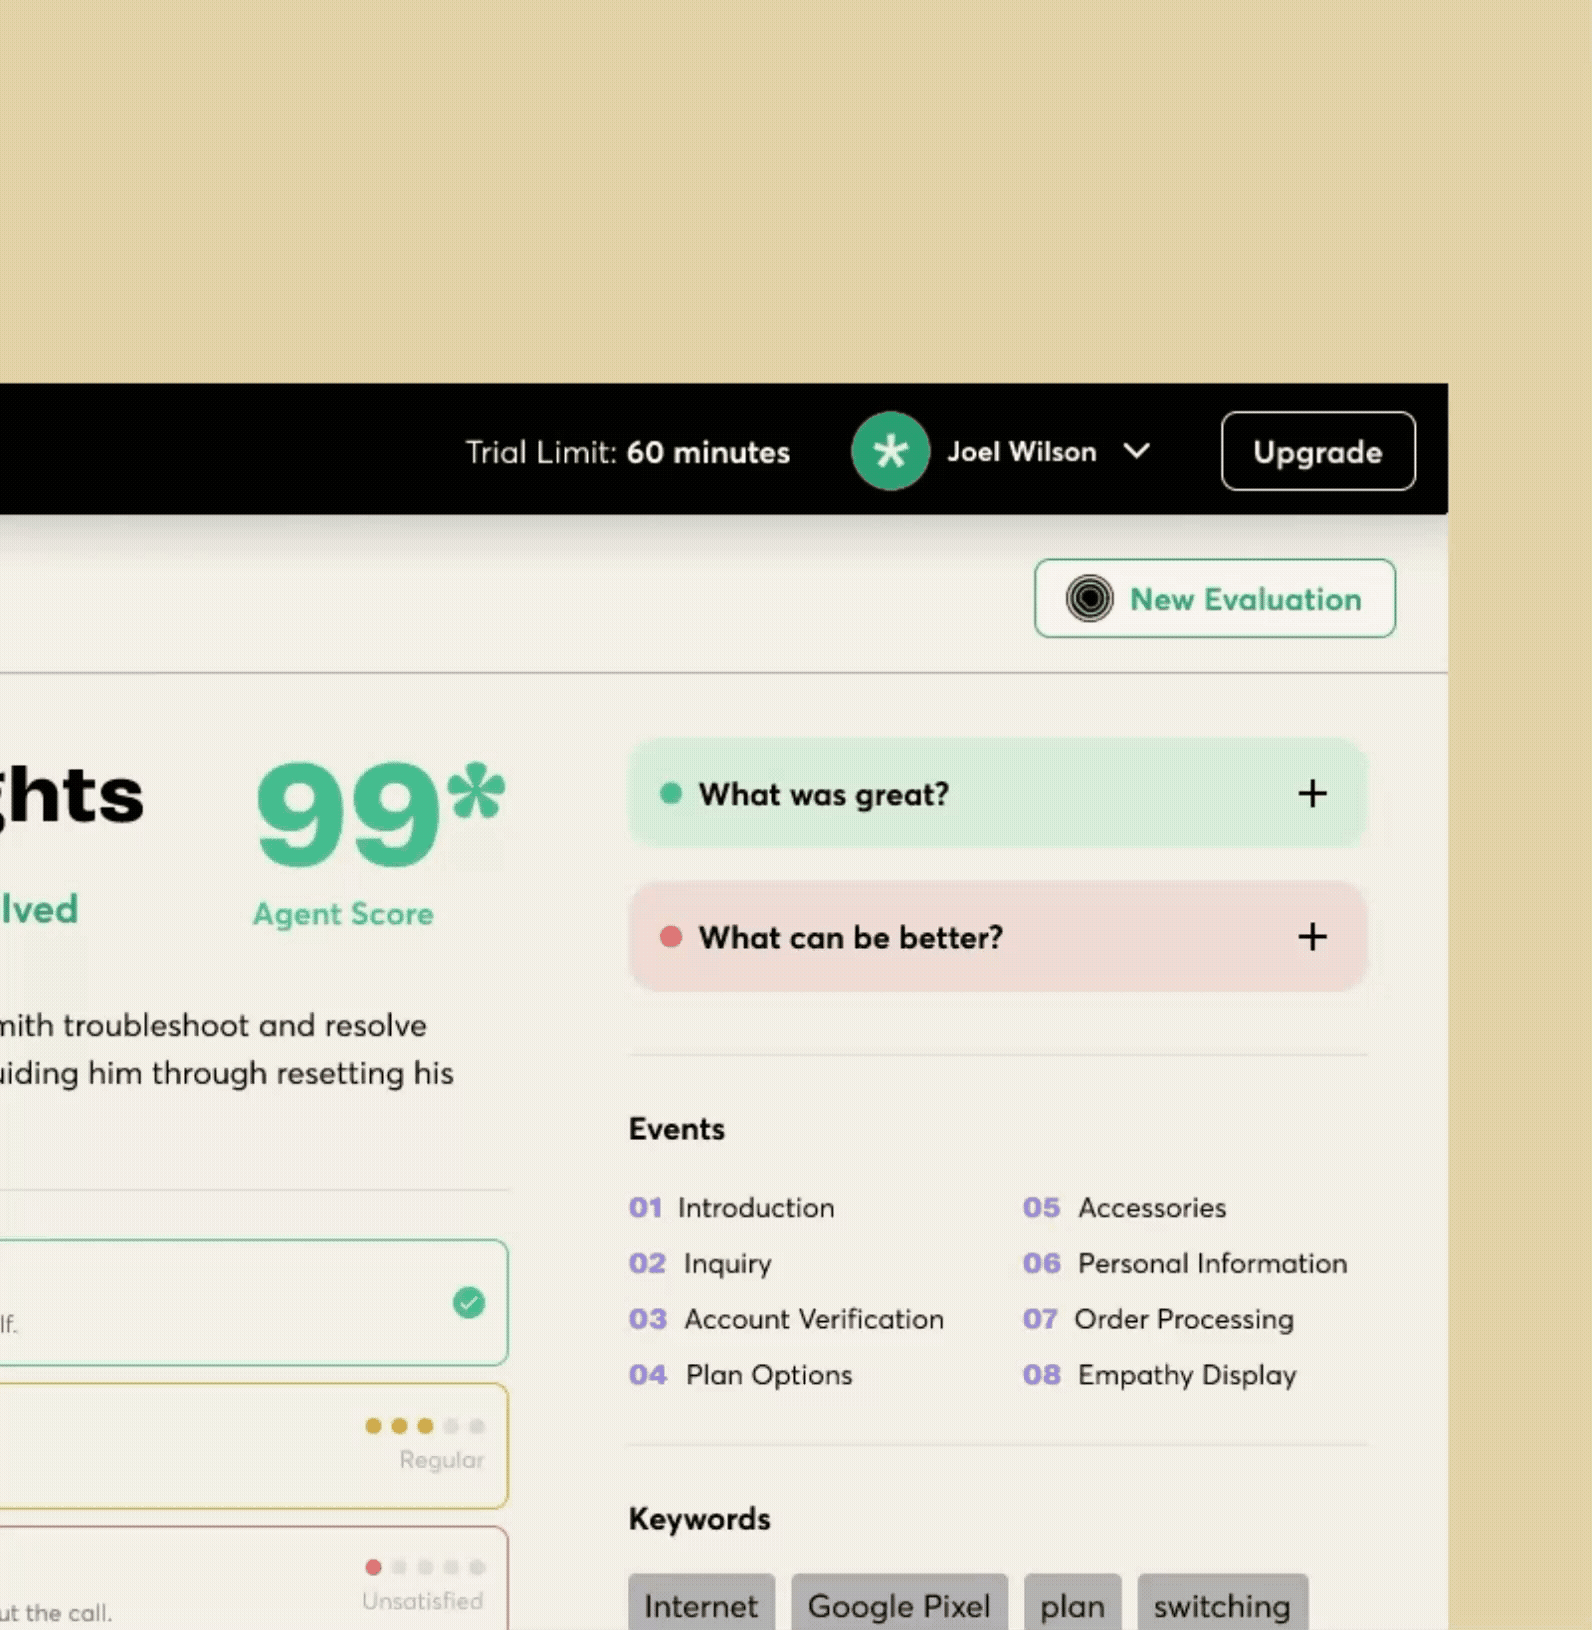
Task: Select the Google Pixel keyword tag
Action: tap(899, 1605)
